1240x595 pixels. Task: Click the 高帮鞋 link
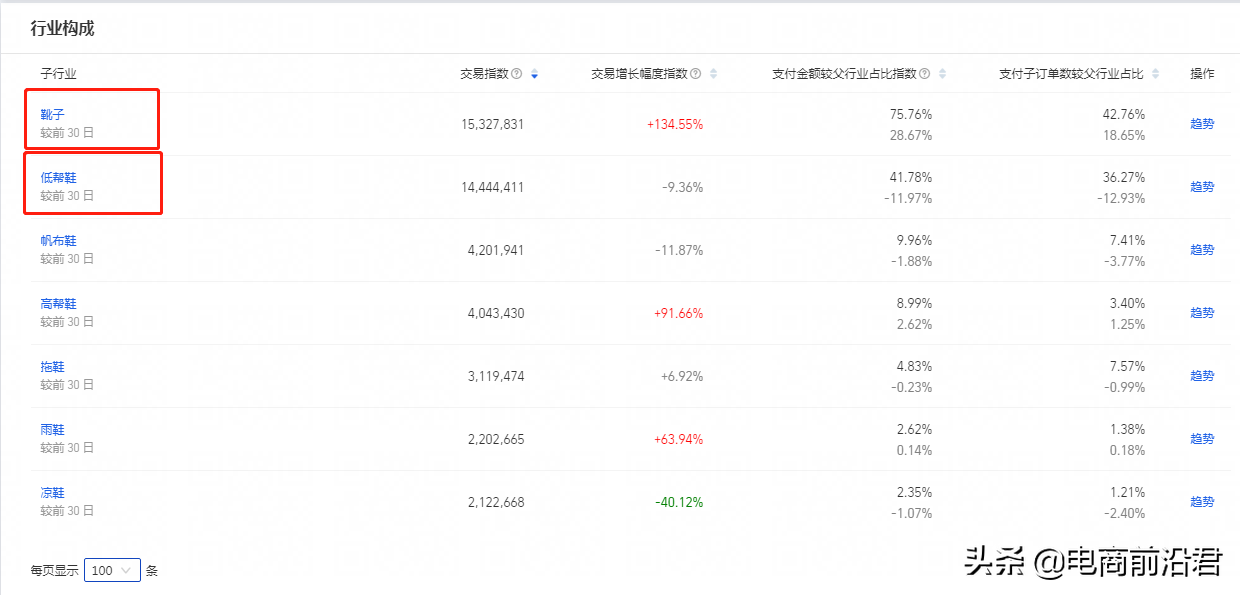click(58, 303)
